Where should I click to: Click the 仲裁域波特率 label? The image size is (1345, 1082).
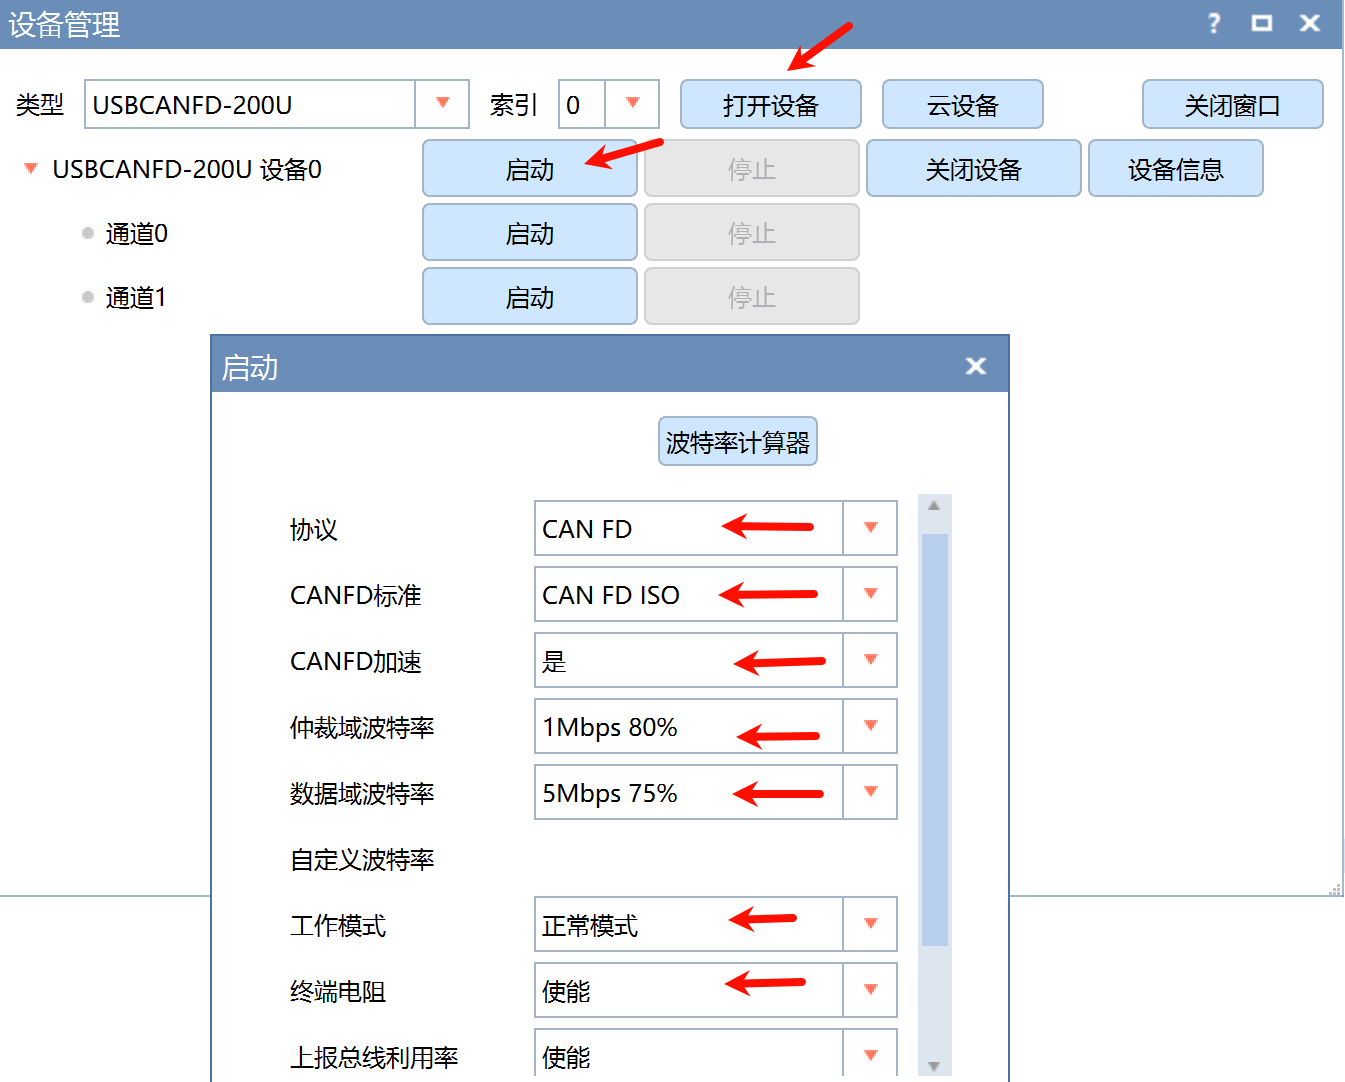[x=362, y=728]
